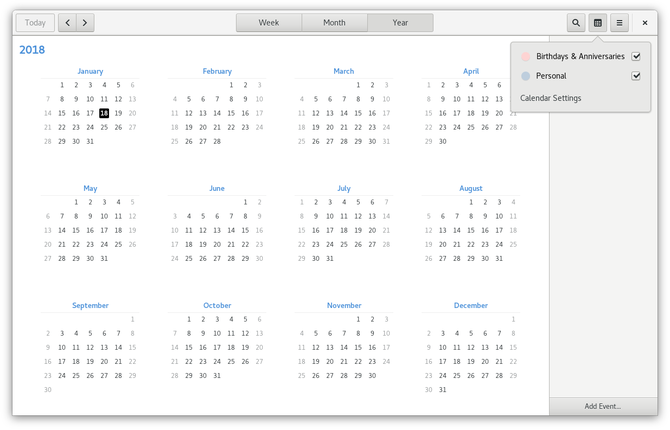
Task: Click the pink Birthdays color dot
Action: (526, 56)
